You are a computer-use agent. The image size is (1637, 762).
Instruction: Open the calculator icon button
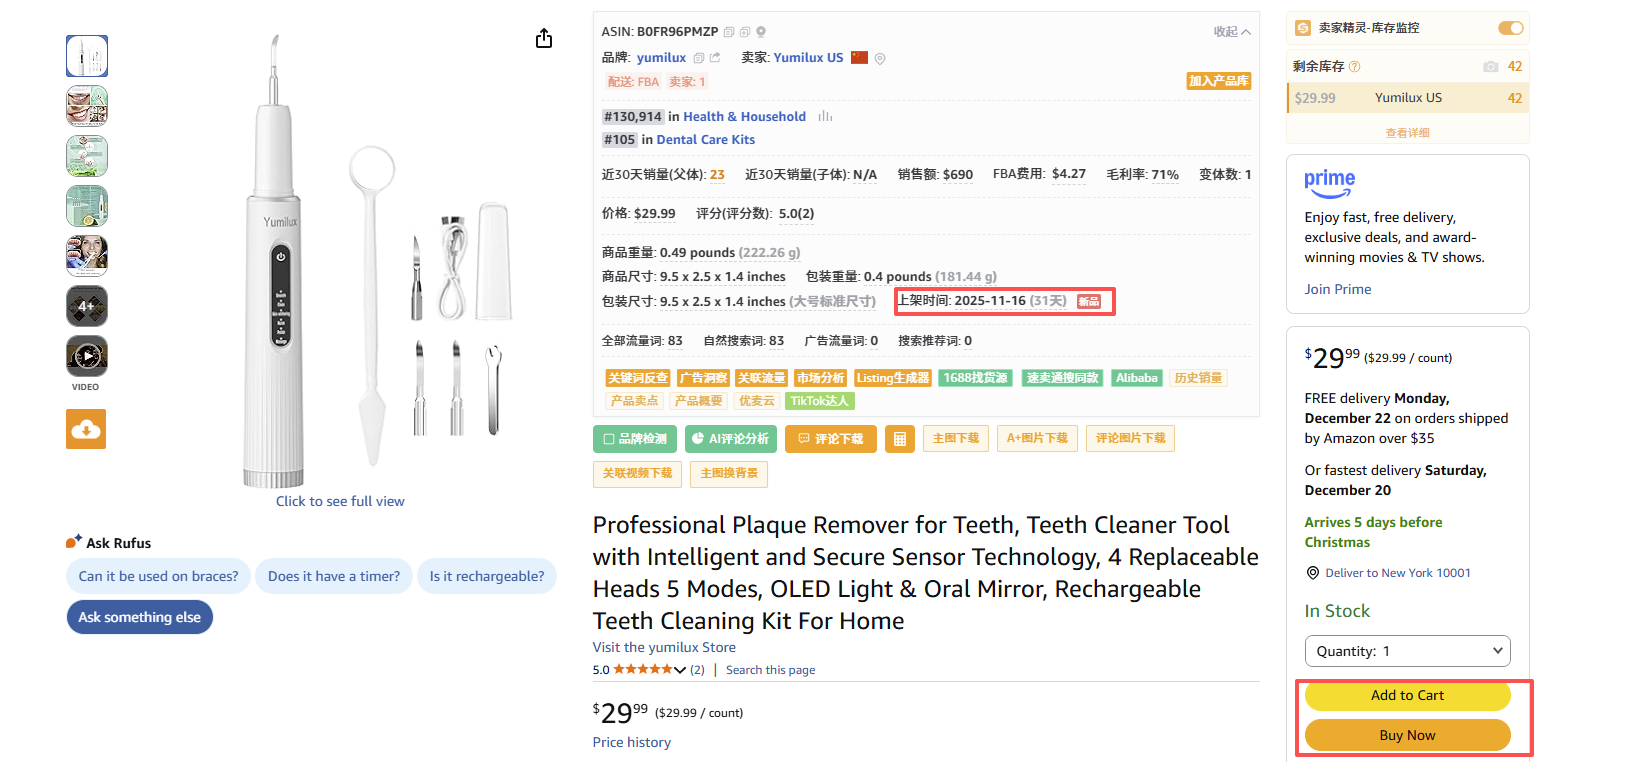[x=900, y=439]
